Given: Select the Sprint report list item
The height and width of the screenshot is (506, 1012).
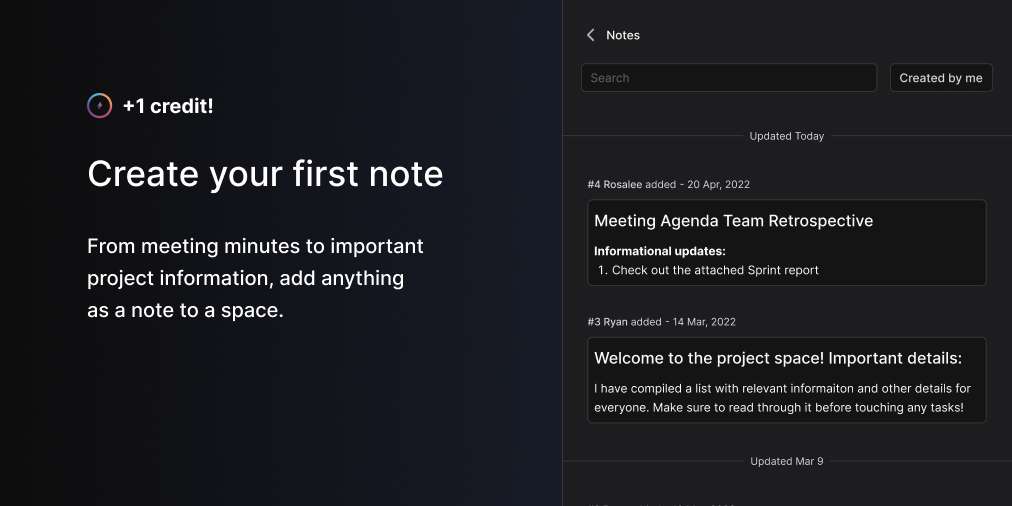Looking at the screenshot, I should 714,270.
